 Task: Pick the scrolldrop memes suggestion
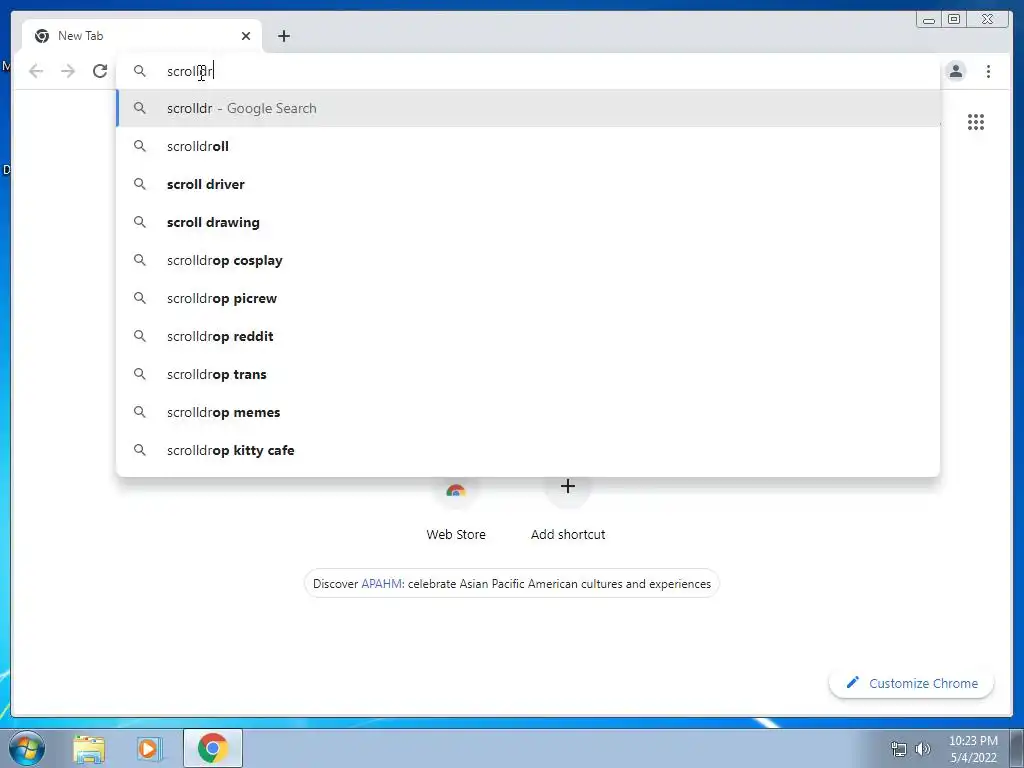[x=528, y=412]
